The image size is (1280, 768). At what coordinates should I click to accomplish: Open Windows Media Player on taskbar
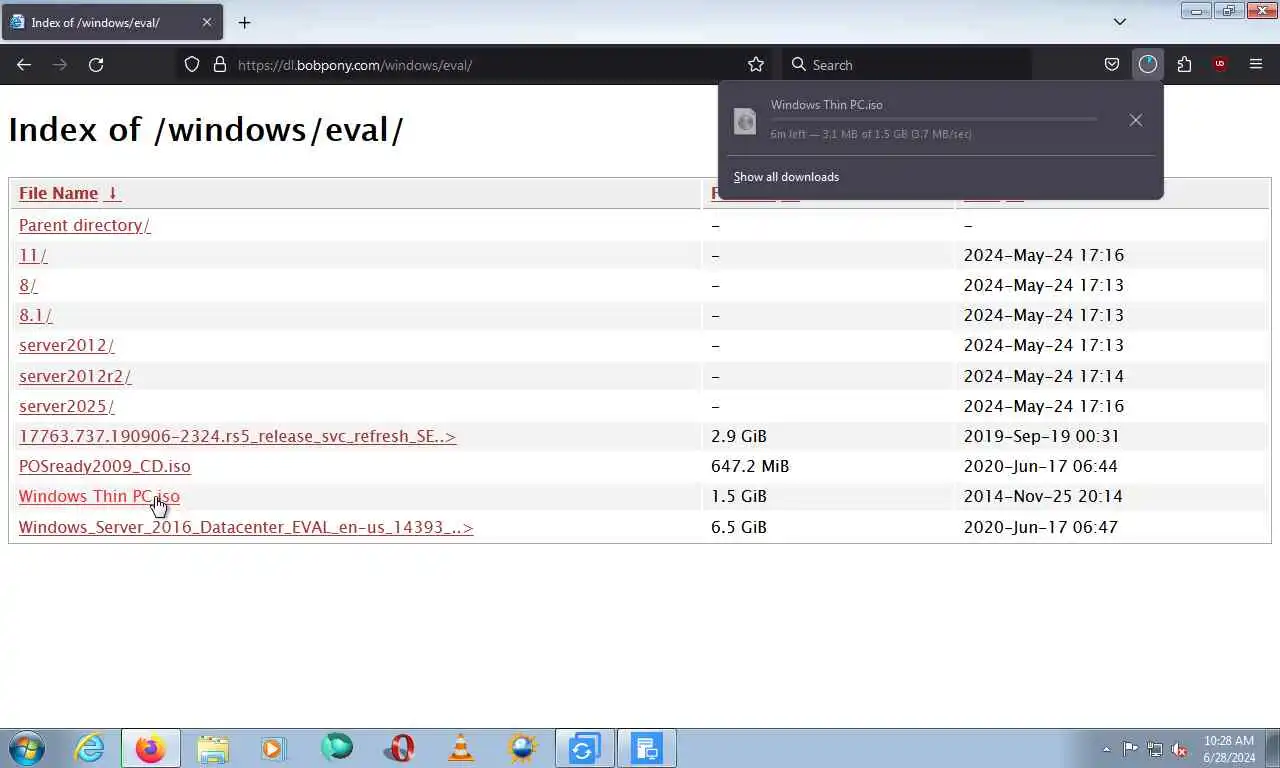[x=272, y=748]
